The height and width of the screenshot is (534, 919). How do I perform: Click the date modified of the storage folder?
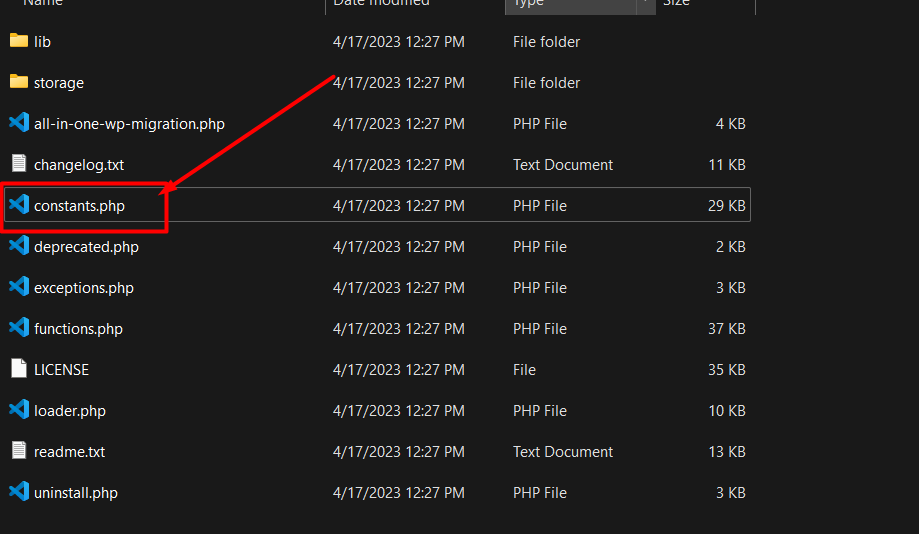[x=398, y=82]
